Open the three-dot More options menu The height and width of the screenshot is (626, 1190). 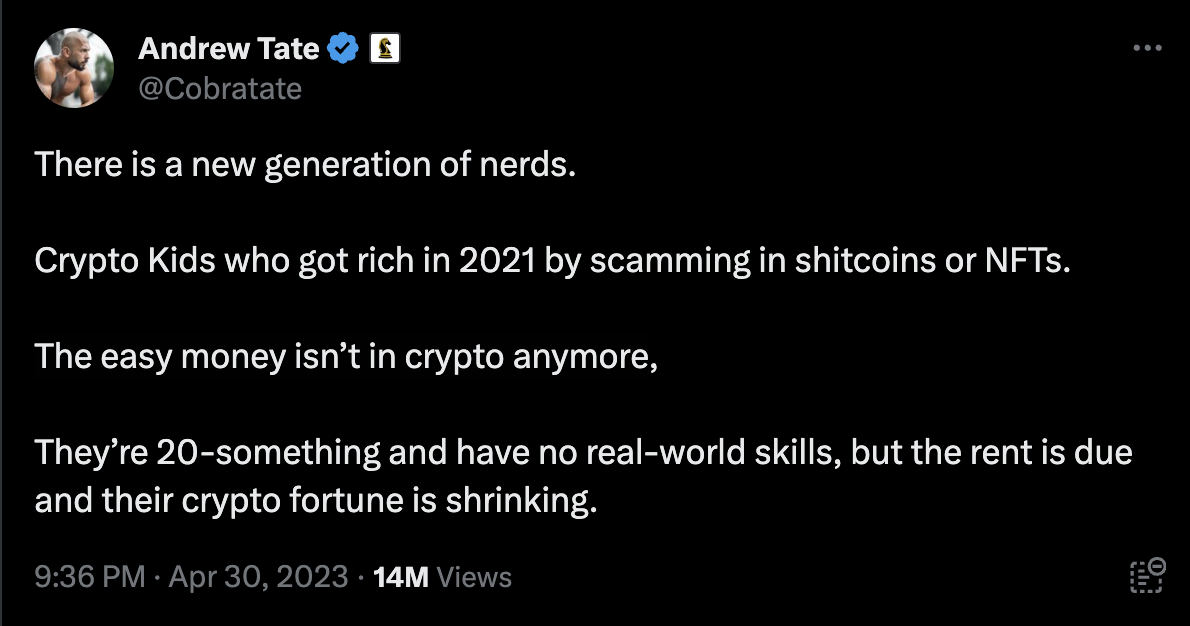pos(1145,48)
